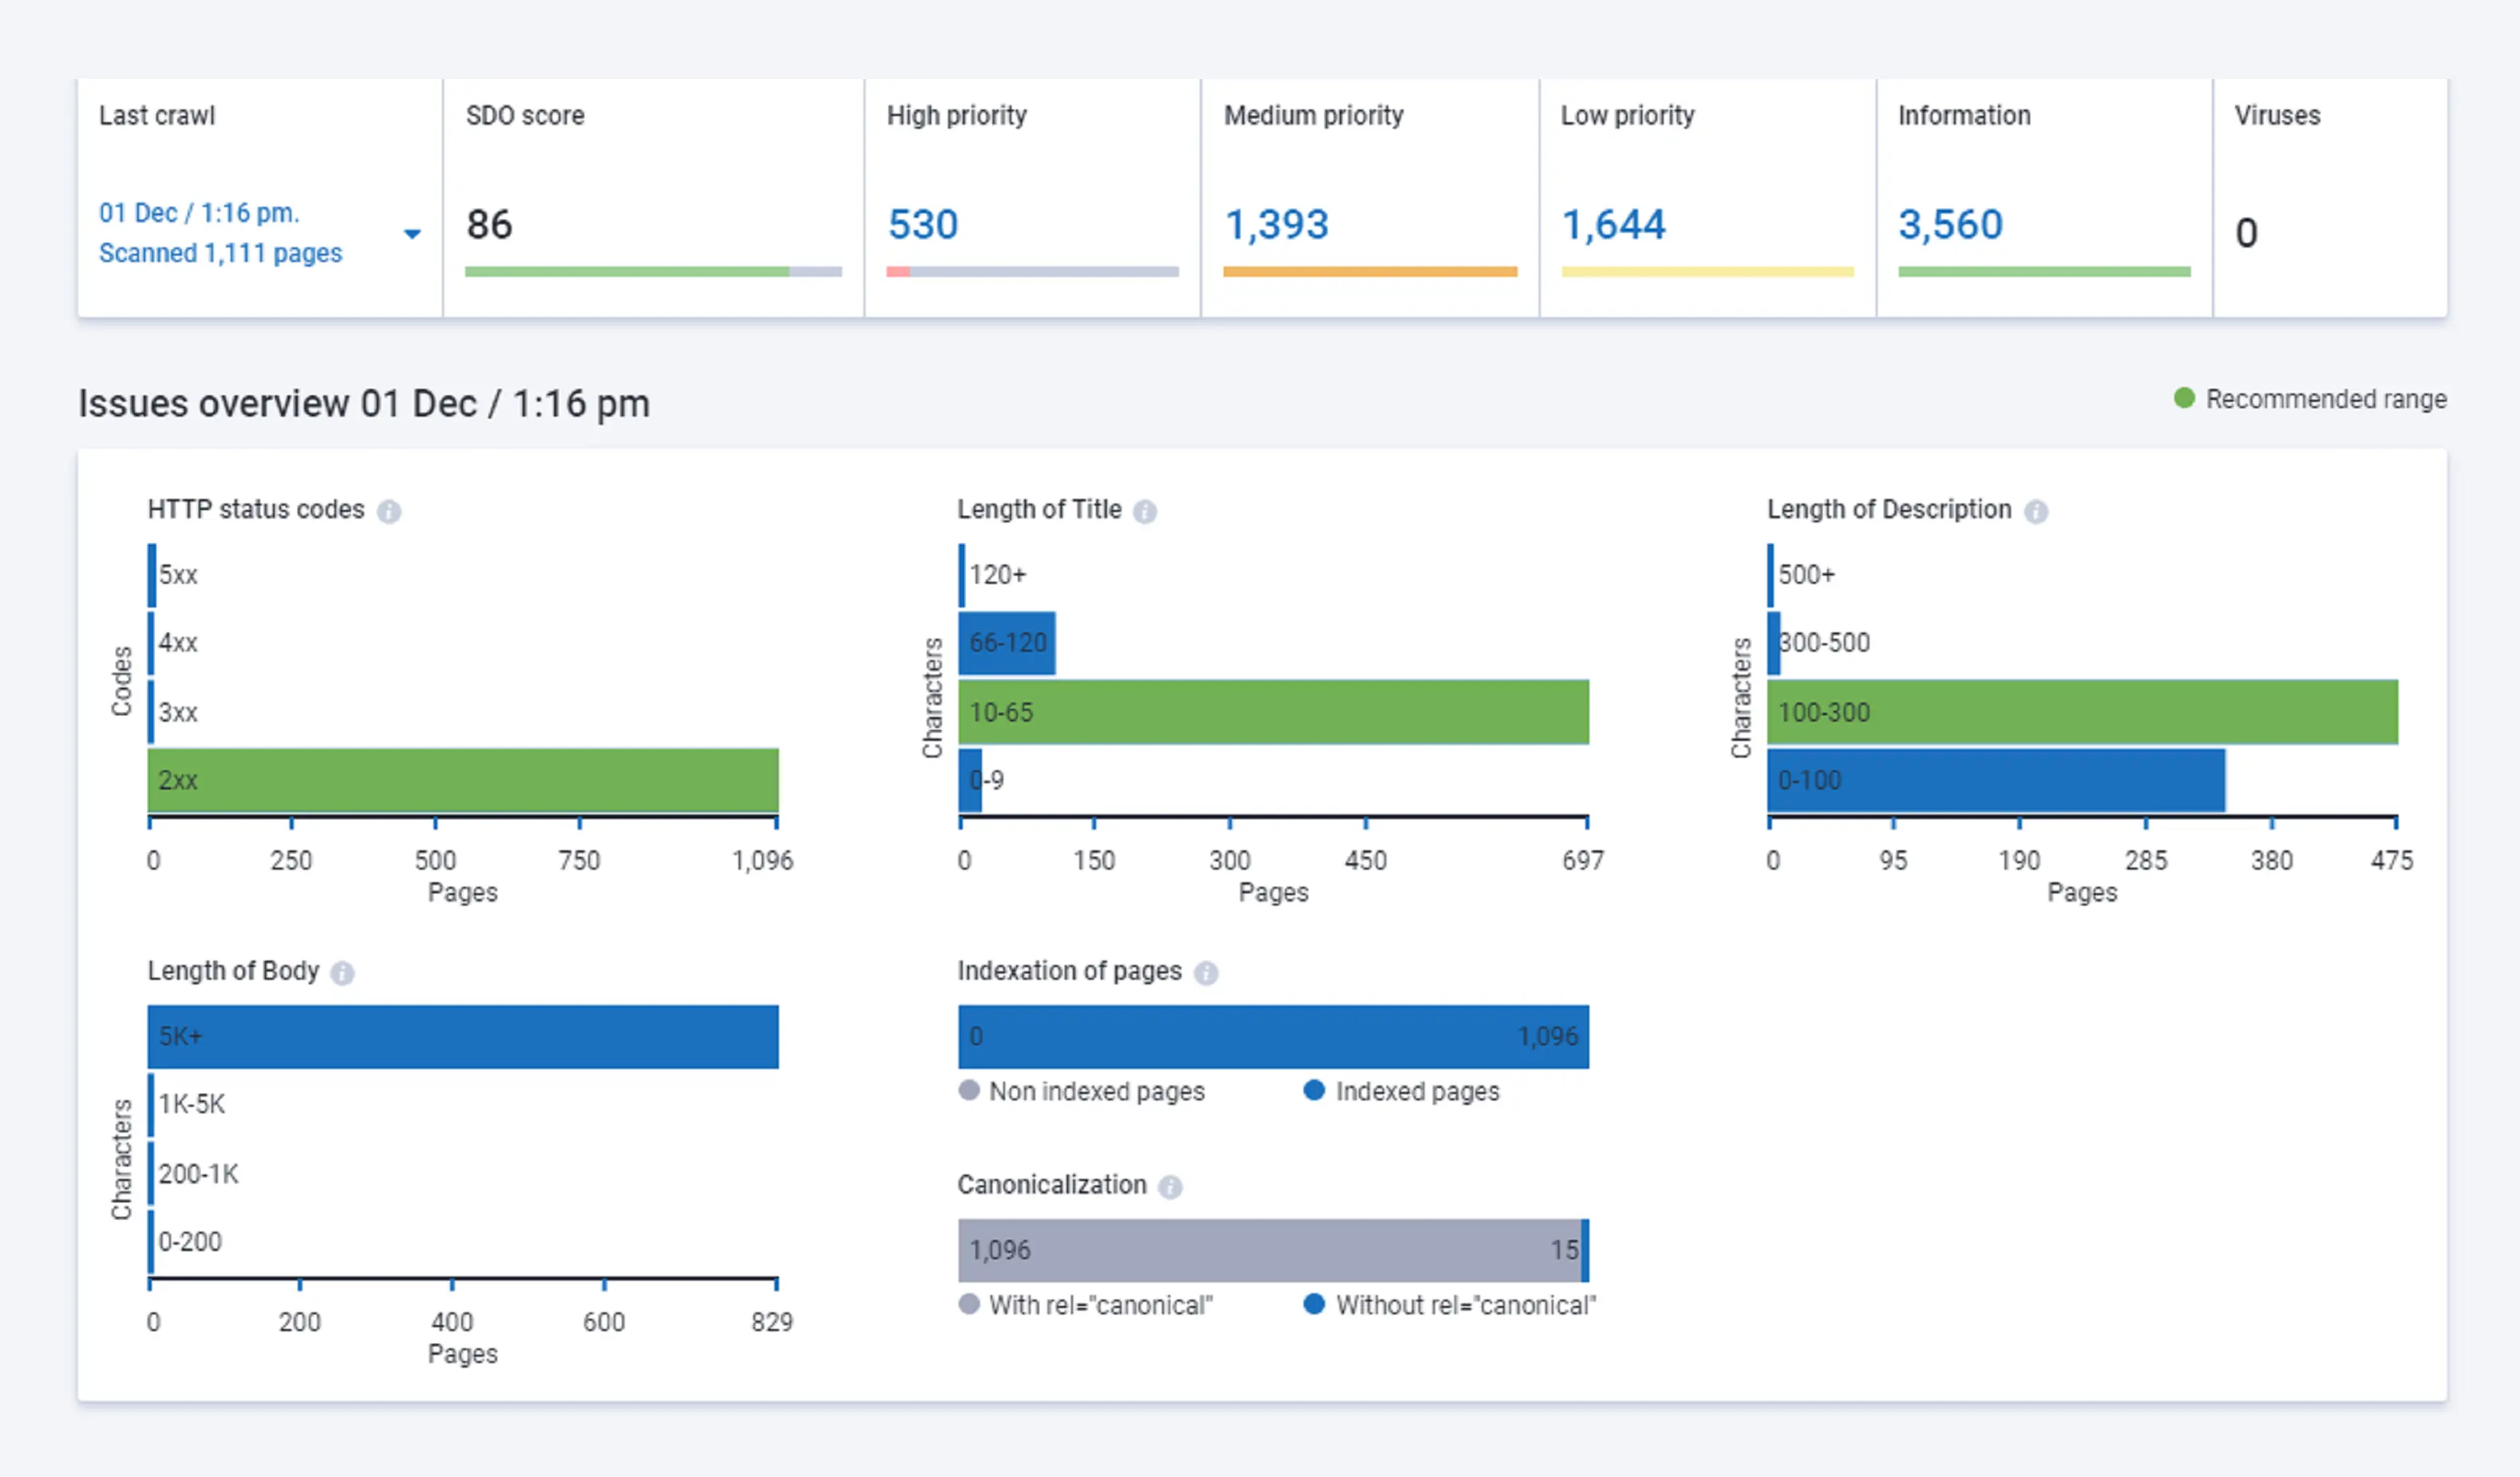Select the green 2xx status codes bar
The height and width of the screenshot is (1477, 2520).
pyautogui.click(x=463, y=780)
